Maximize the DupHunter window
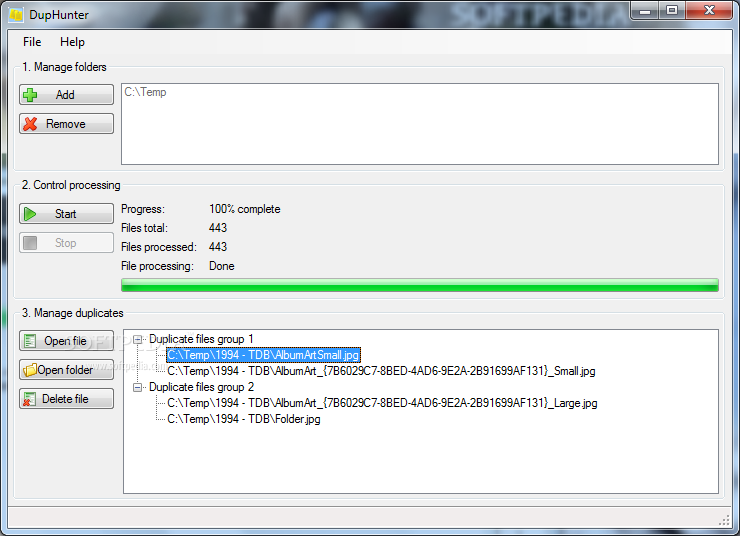This screenshot has width=740, height=536. 672,10
